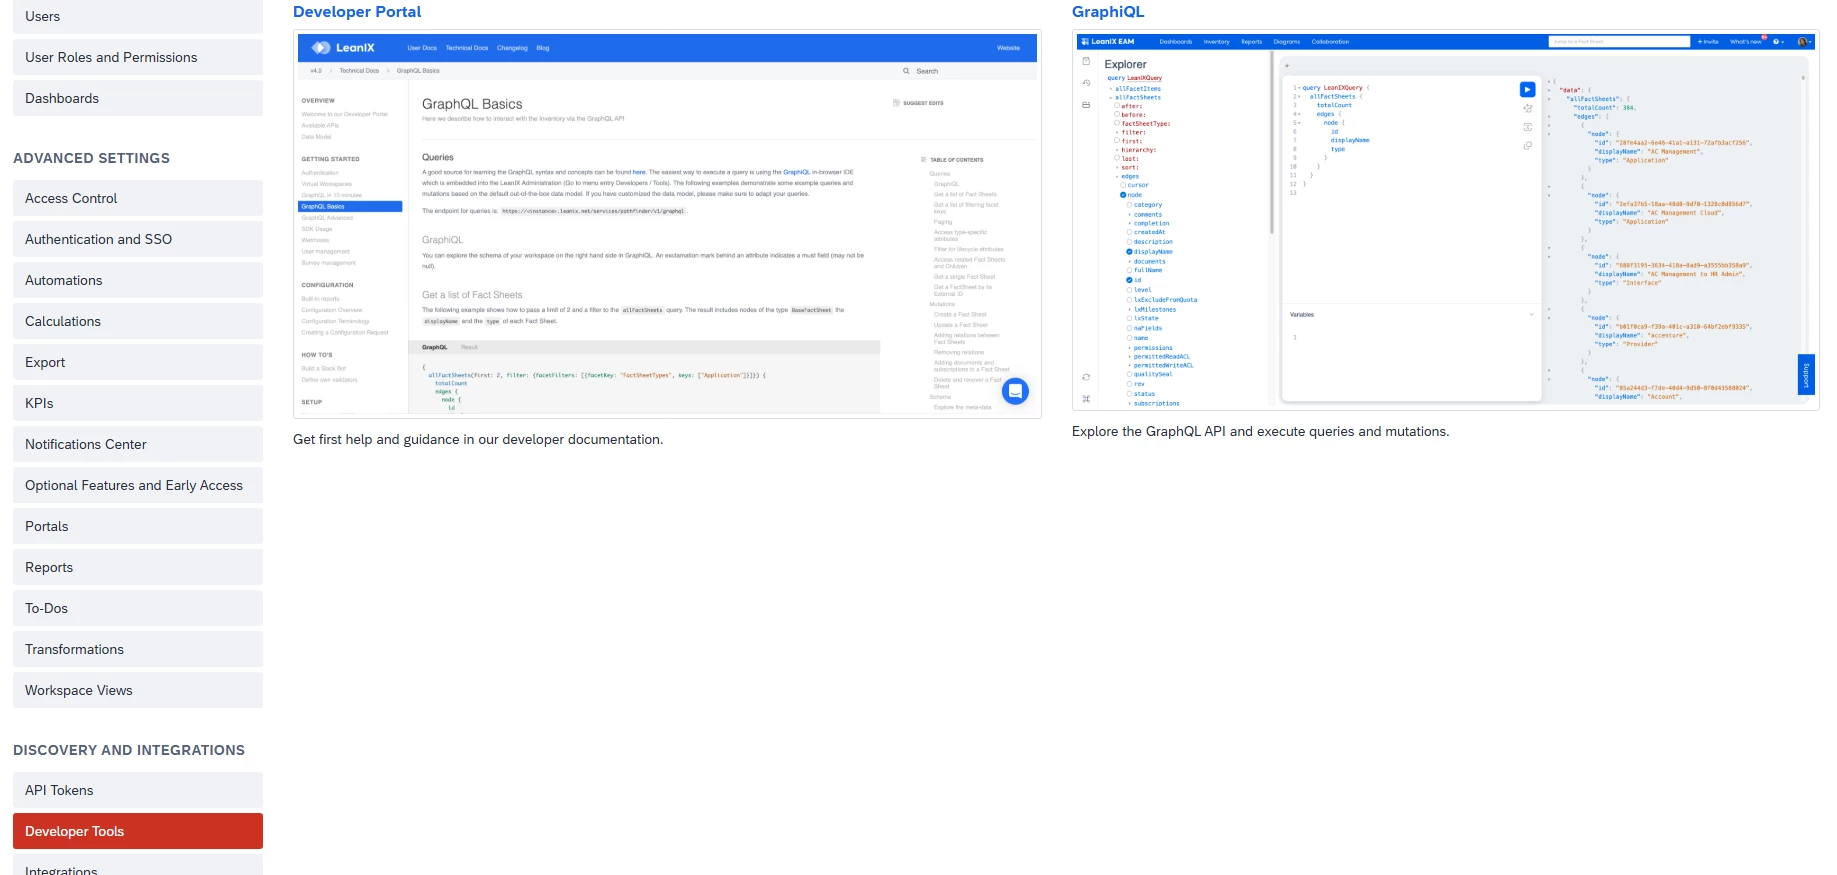1837x875 pixels.
Task: Open Transformations settings
Action: click(138, 649)
